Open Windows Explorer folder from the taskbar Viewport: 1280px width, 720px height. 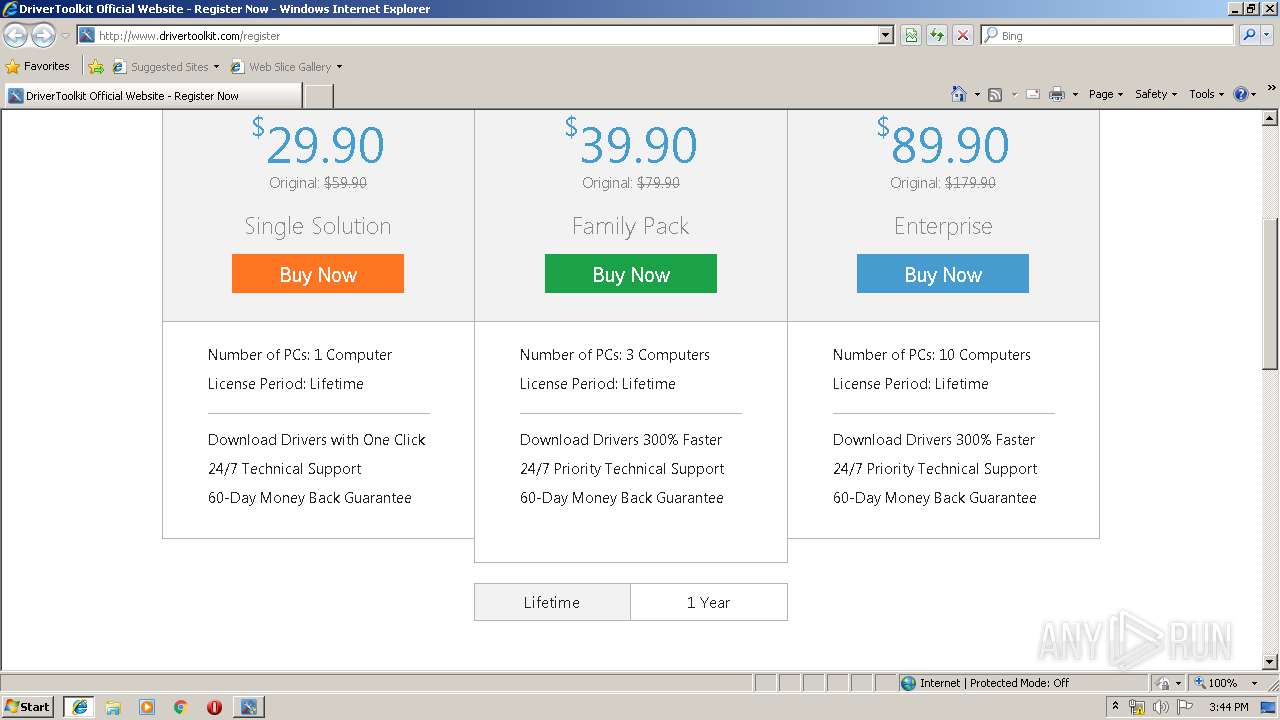(x=113, y=707)
